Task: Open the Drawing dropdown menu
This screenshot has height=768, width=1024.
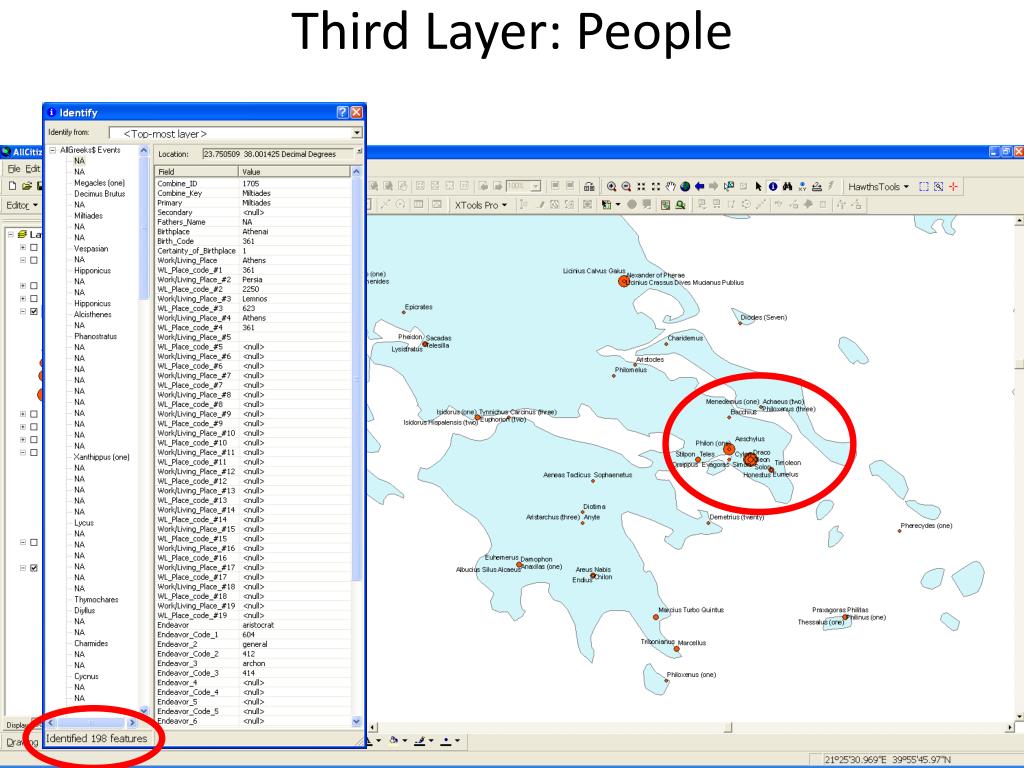Action: pos(21,742)
